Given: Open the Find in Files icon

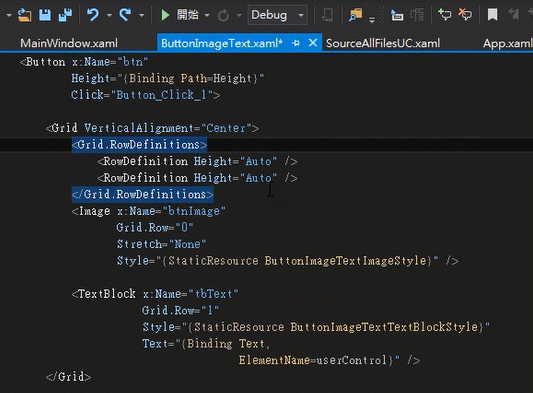Looking at the screenshot, I should 355,15.
